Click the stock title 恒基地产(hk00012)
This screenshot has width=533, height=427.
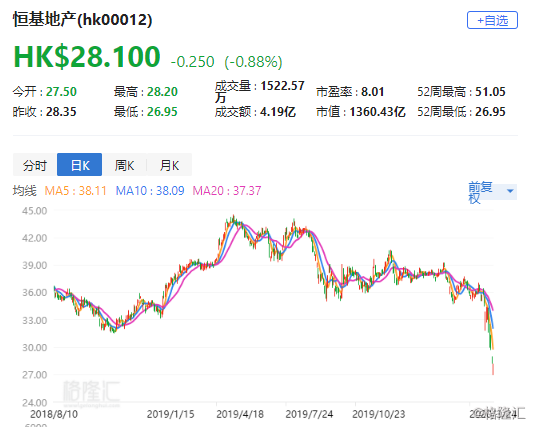tap(82, 19)
